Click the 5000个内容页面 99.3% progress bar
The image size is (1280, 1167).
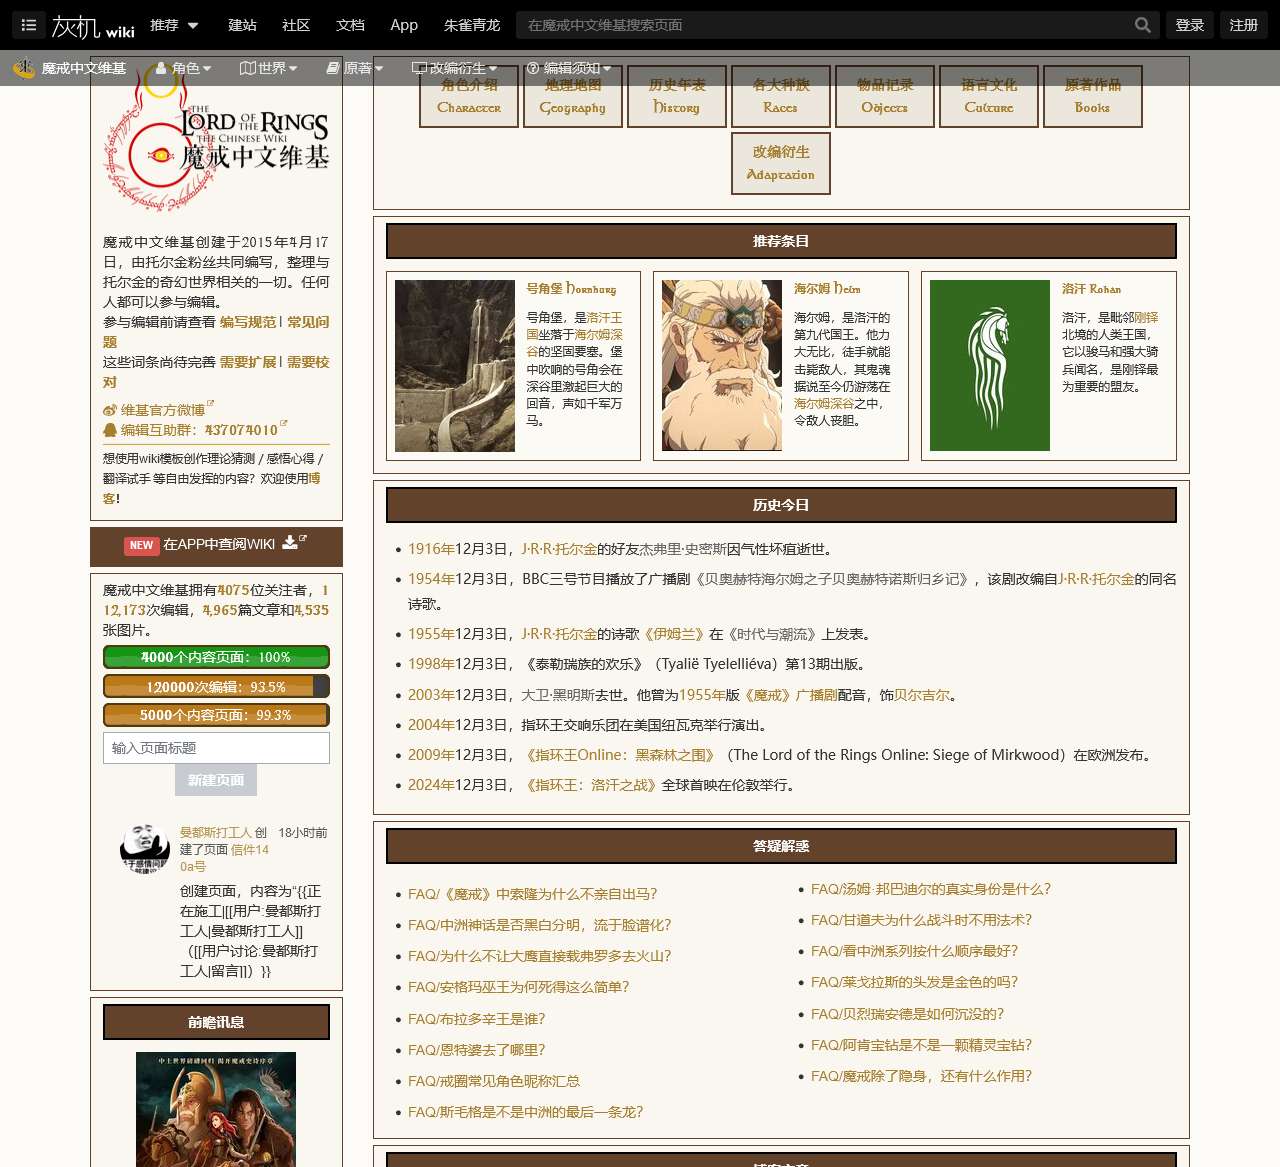point(216,715)
